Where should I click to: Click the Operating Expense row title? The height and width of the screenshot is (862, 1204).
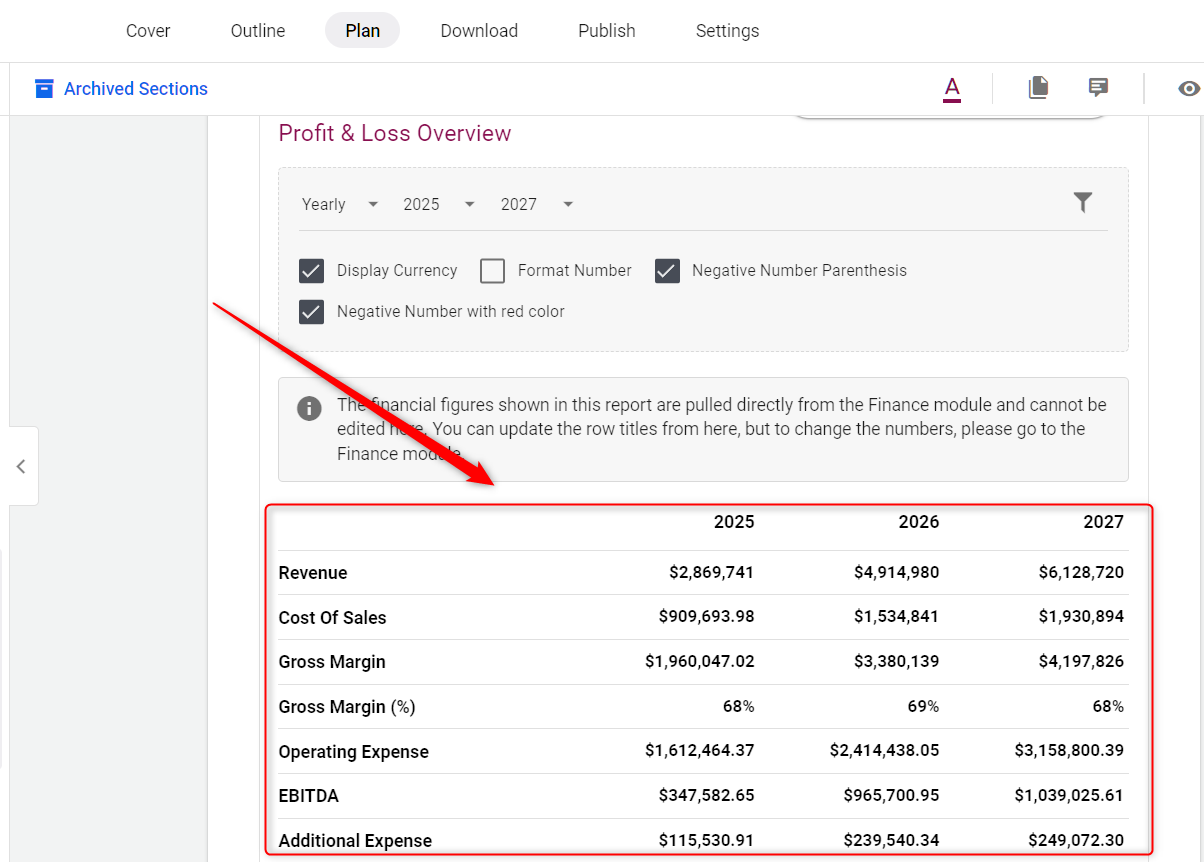click(x=354, y=752)
